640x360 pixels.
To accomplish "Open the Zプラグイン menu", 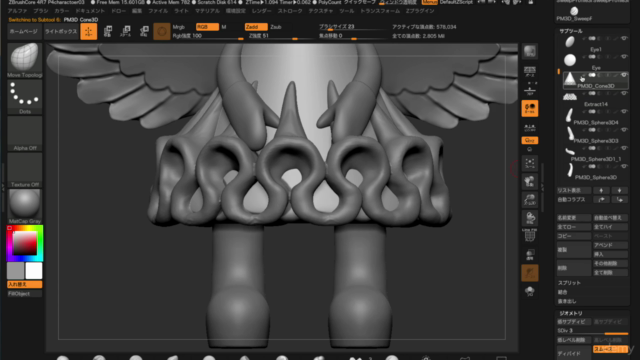I will [x=420, y=11].
